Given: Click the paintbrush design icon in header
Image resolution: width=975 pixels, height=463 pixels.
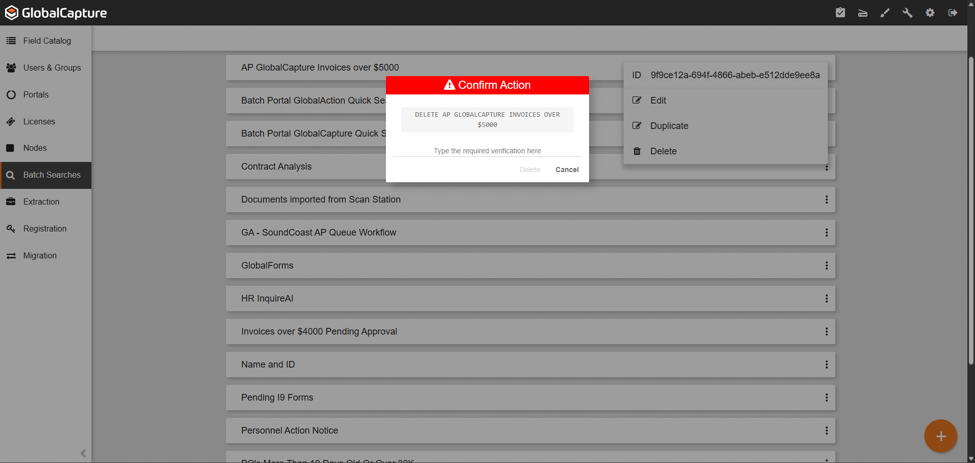Looking at the screenshot, I should [885, 12].
